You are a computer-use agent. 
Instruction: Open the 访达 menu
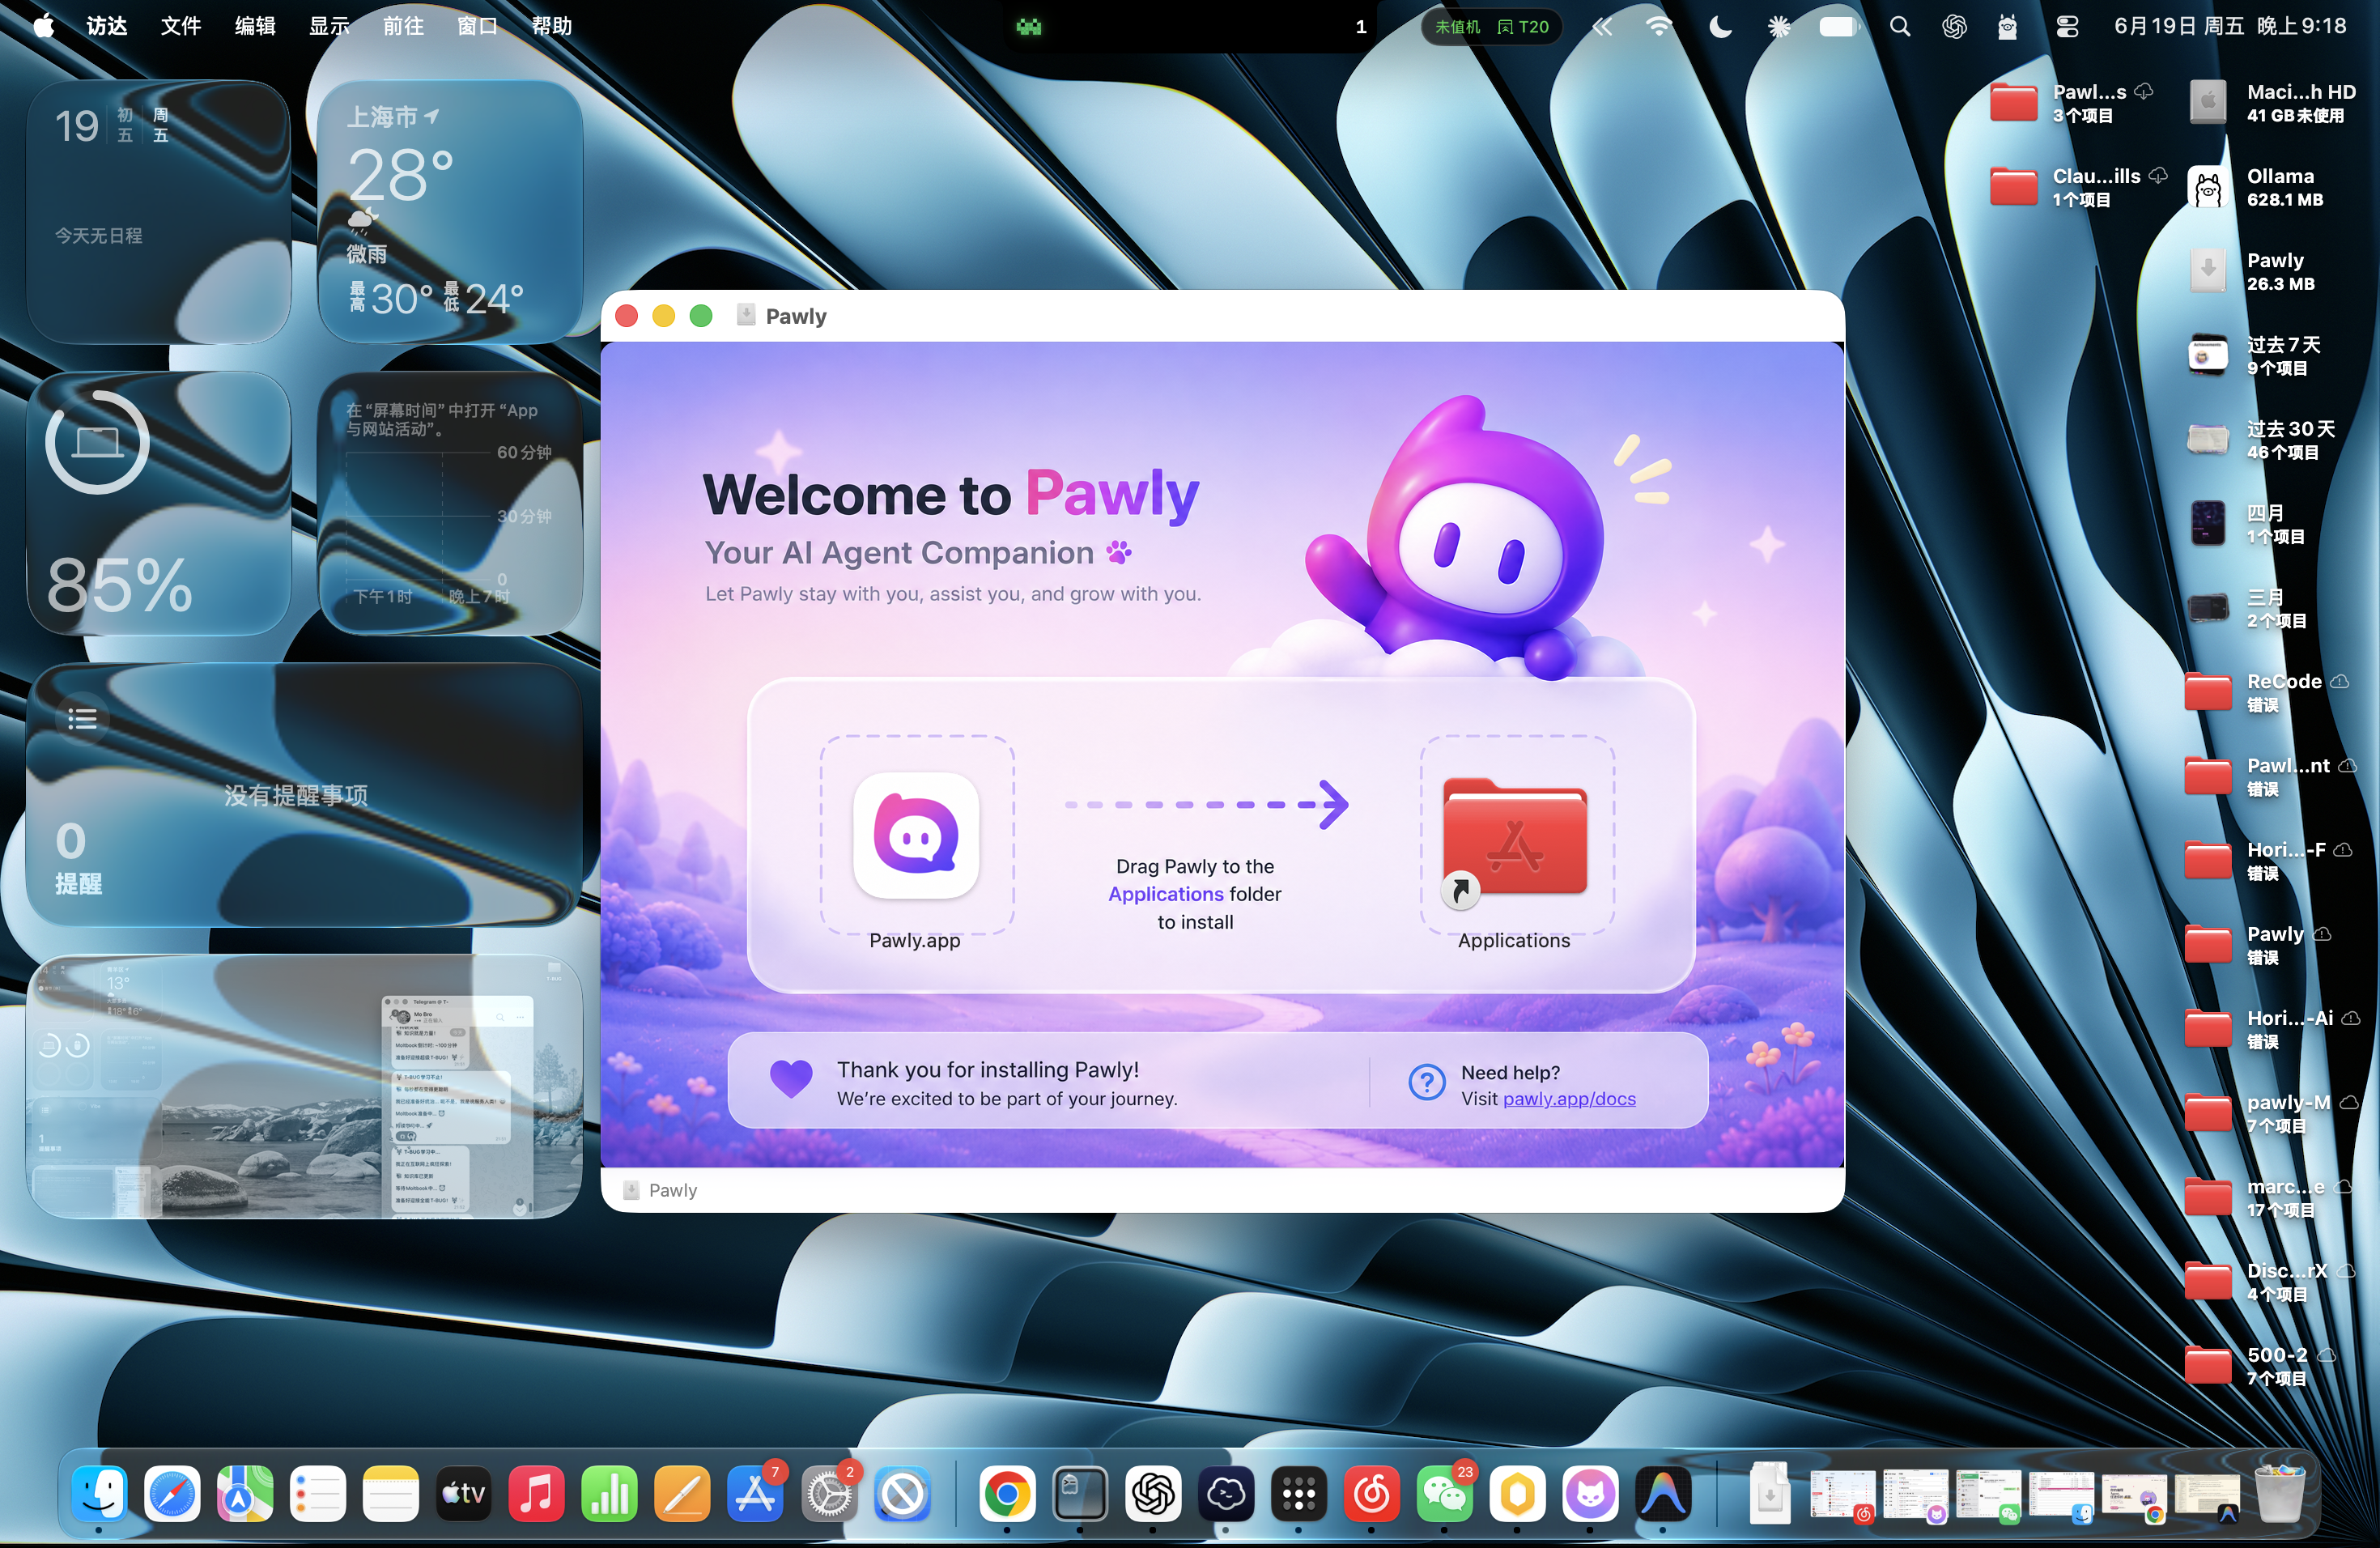tap(107, 26)
